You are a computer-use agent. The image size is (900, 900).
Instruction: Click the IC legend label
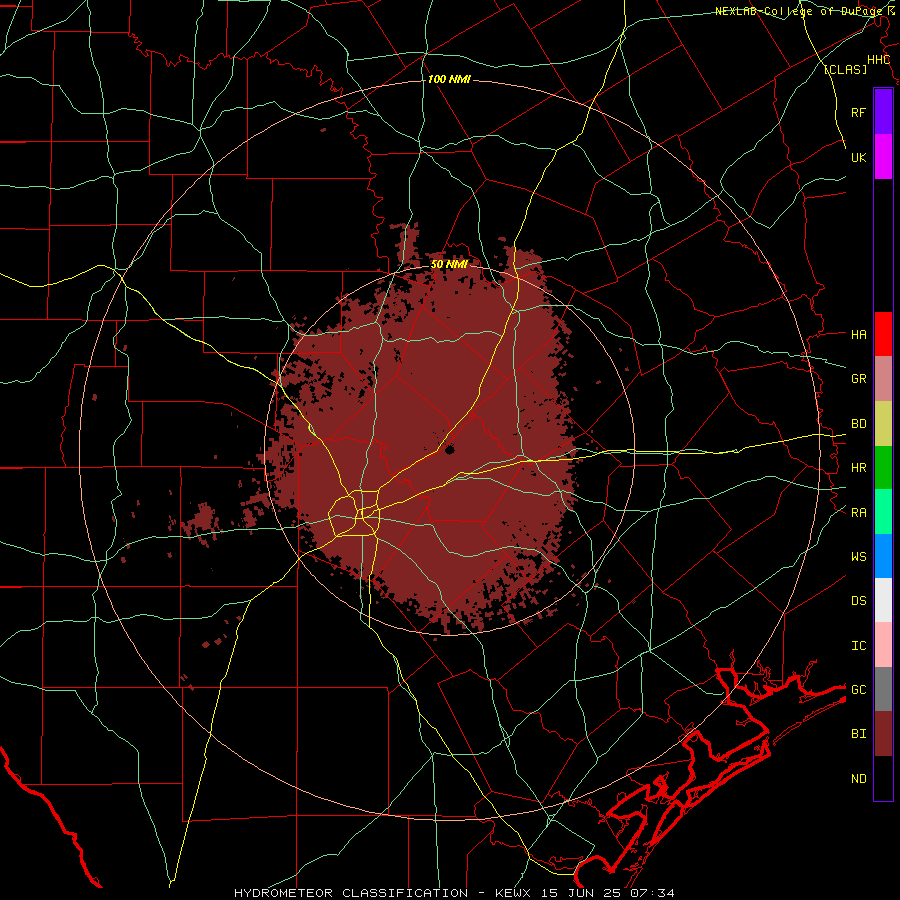coord(858,646)
